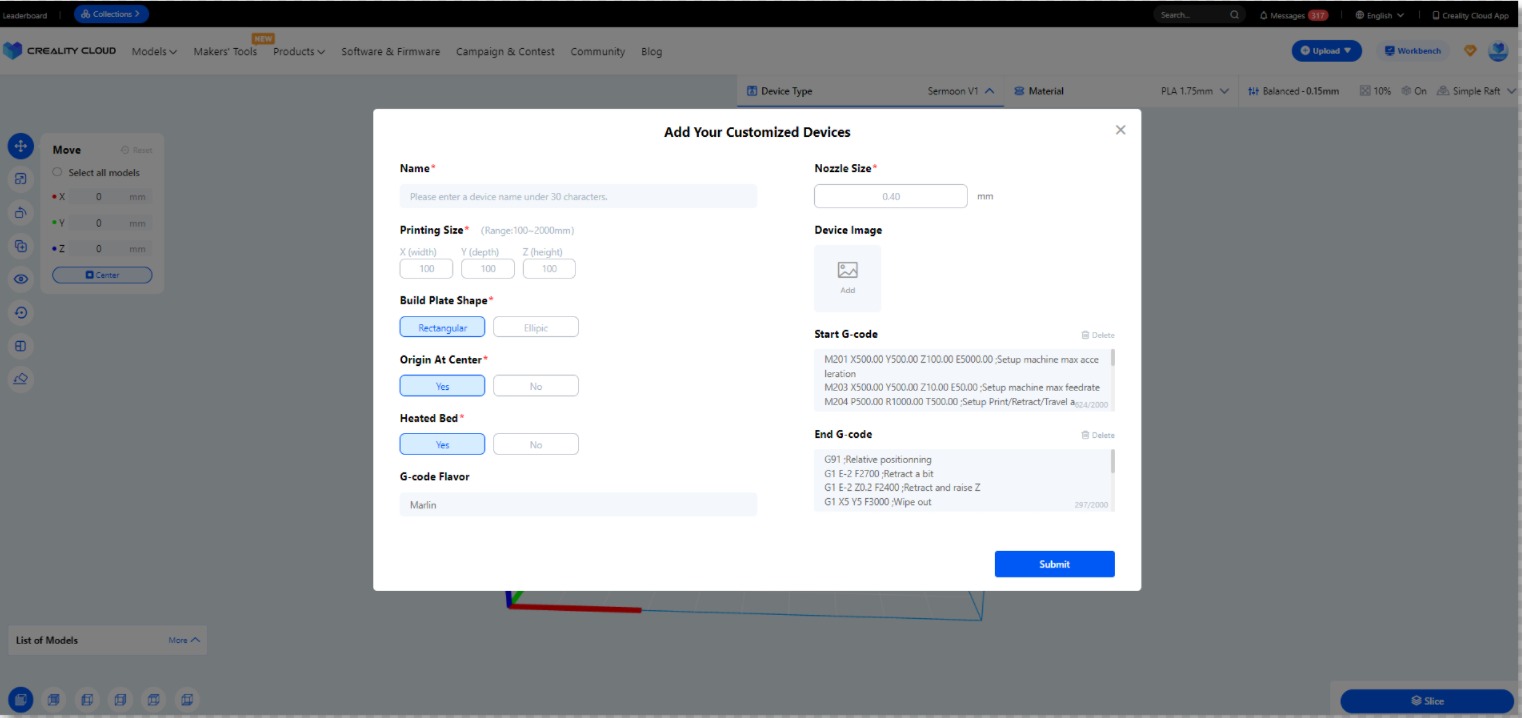Click the Name input field
1522x718 pixels.
click(x=578, y=197)
